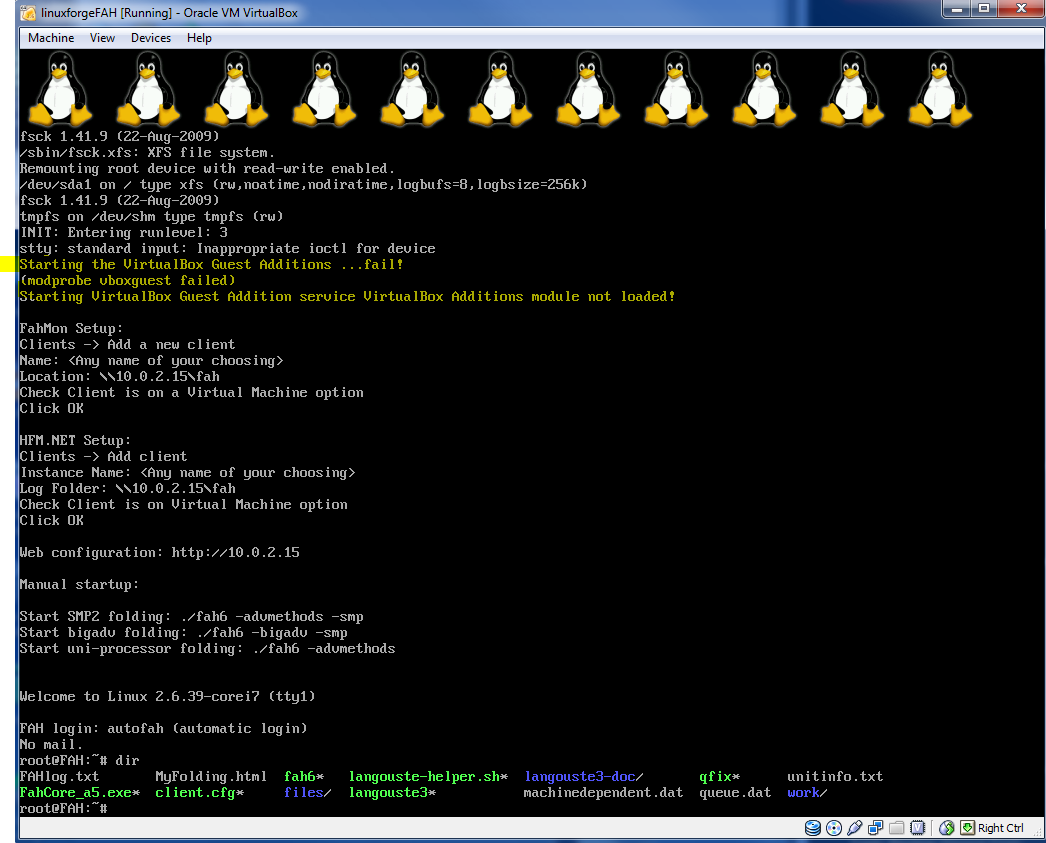
Task: Click the keyboard capture green arrow icon
Action: [x=967, y=828]
